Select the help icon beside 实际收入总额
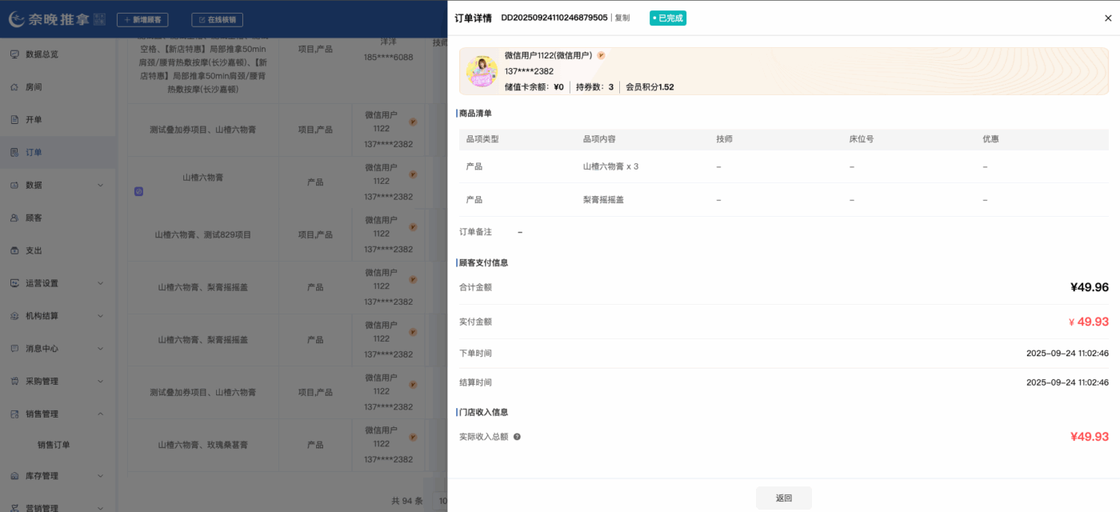Viewport: 1120px width, 512px height. 517,436
